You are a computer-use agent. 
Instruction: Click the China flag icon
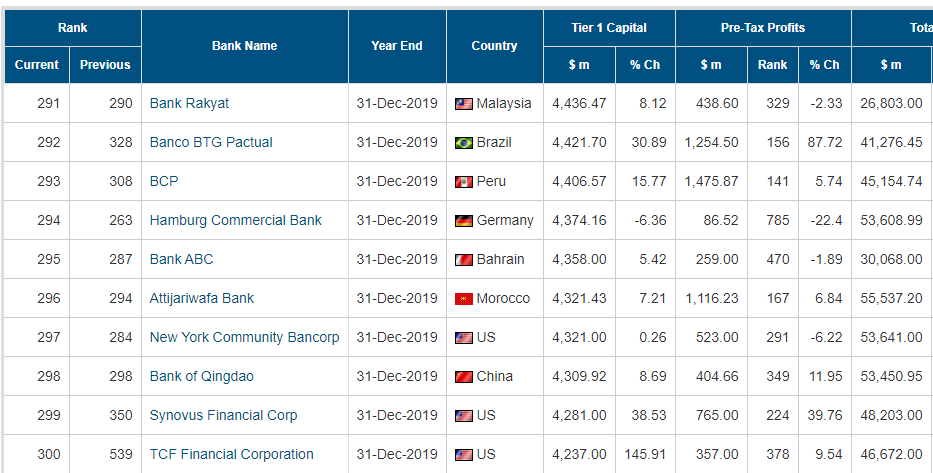(464, 377)
